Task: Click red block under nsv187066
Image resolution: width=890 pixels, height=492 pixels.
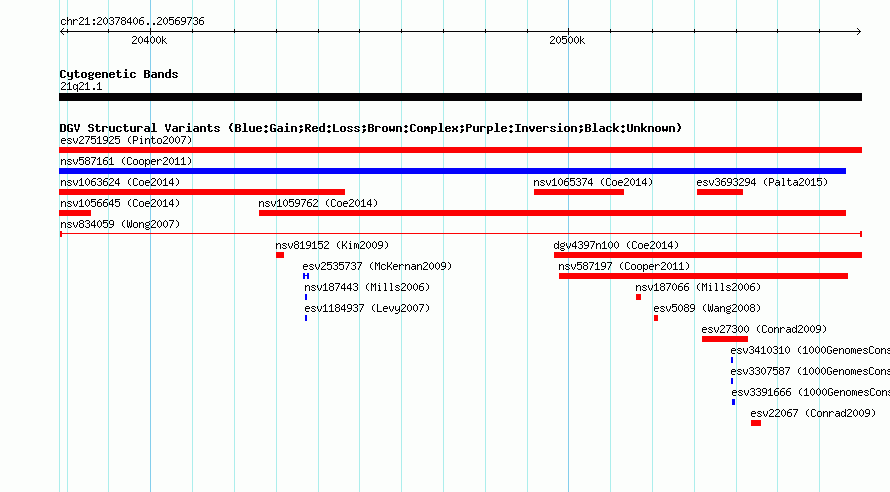Action: pyautogui.click(x=639, y=297)
